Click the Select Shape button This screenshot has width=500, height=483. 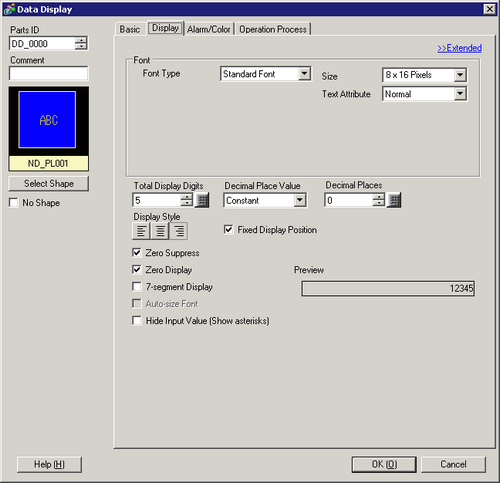pos(49,184)
